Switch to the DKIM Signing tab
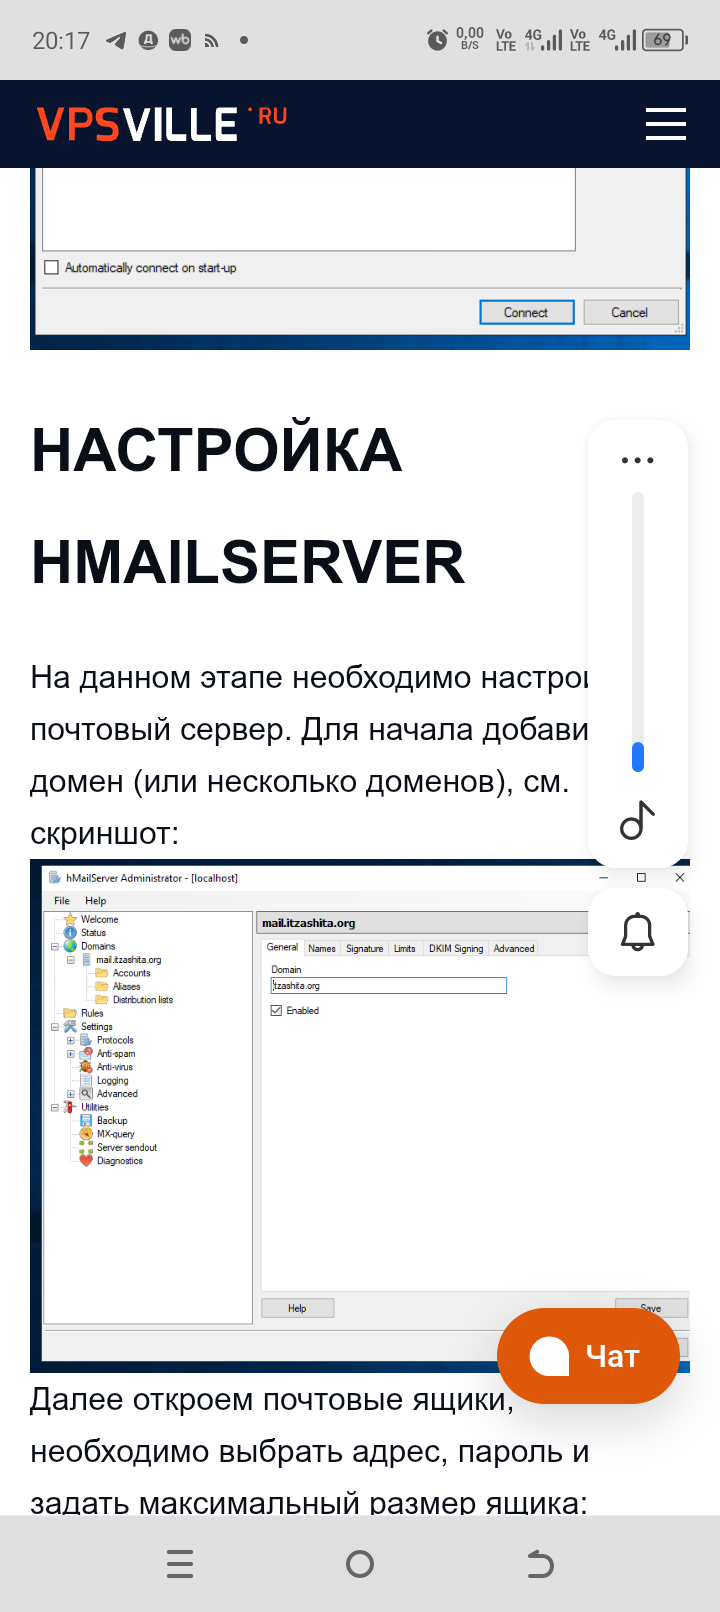 click(x=455, y=948)
